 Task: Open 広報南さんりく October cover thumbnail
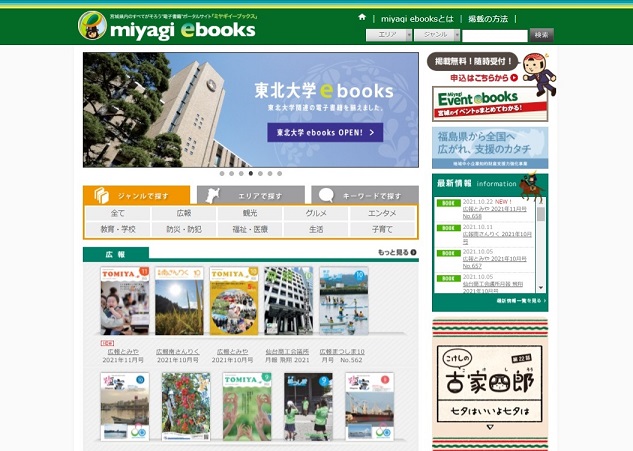179,301
